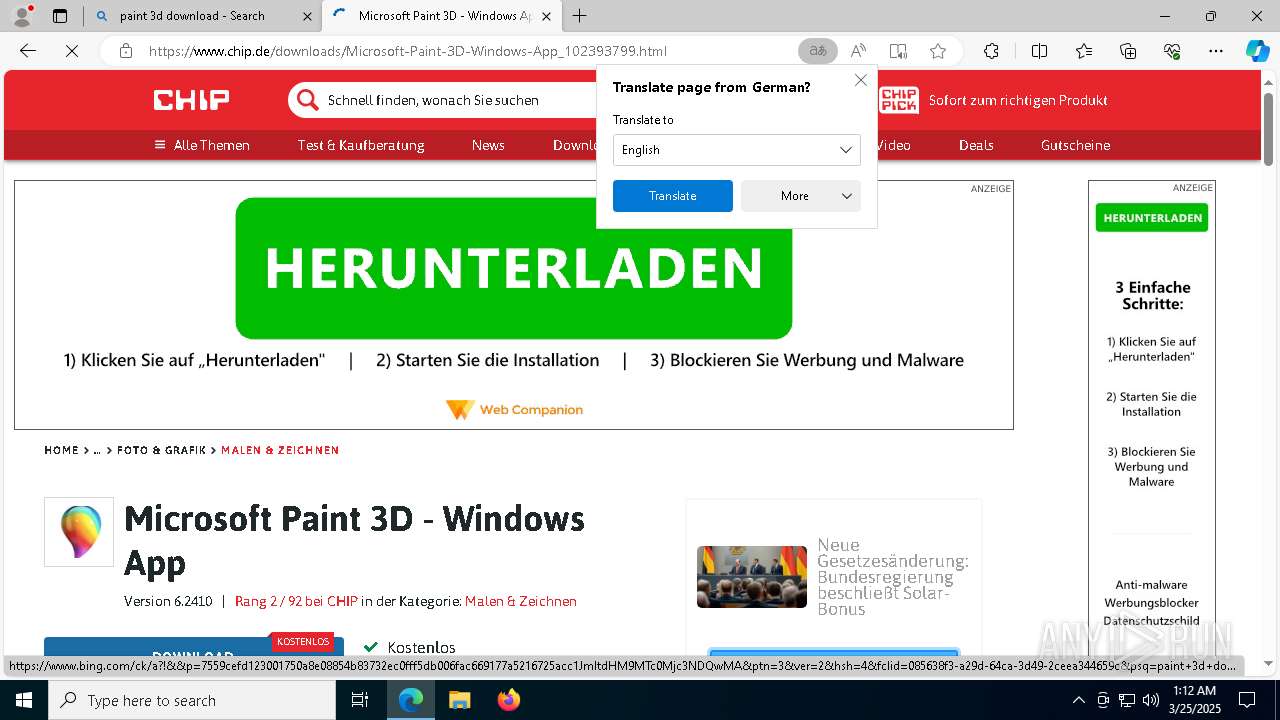Open the Gutscheine menu item
Screen dimensions: 1280x720
tap(1075, 145)
